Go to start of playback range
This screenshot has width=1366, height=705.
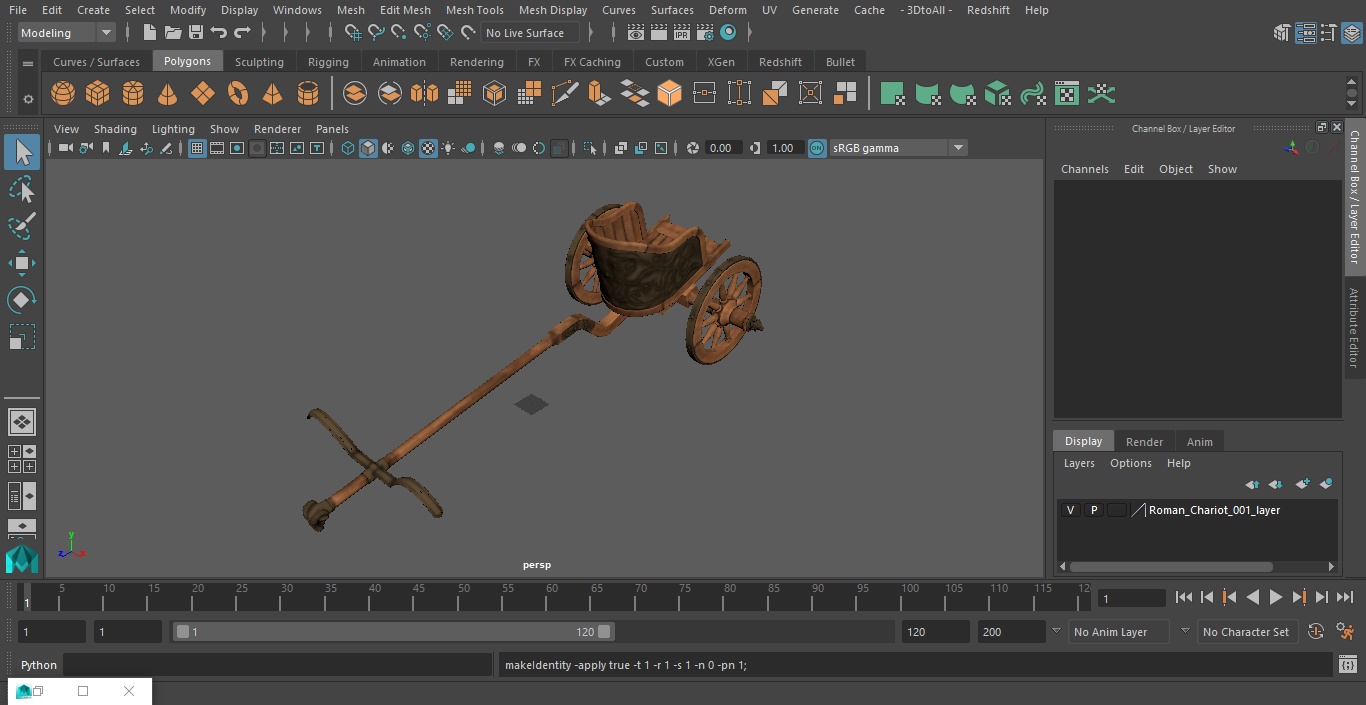point(1183,597)
